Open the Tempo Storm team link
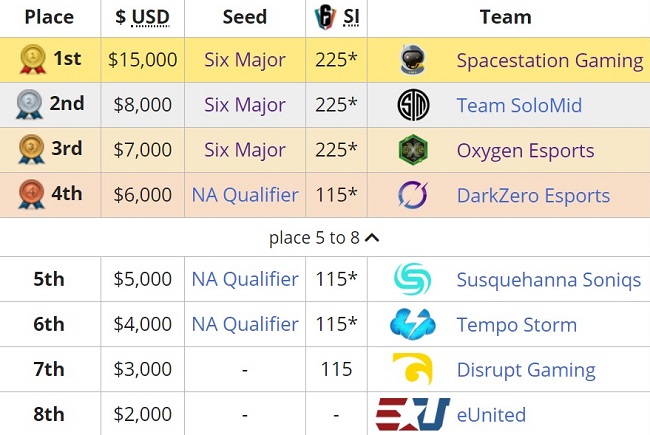The image size is (650, 435). tap(517, 325)
